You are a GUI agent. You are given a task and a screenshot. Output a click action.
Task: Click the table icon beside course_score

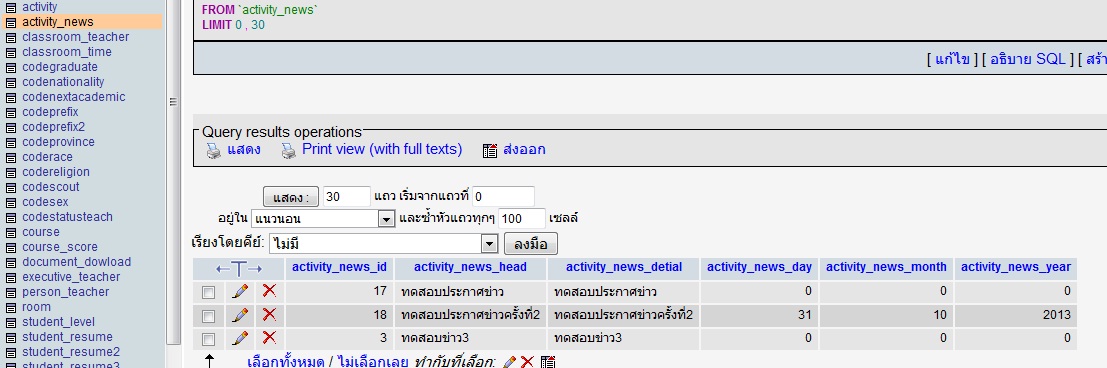click(x=11, y=248)
